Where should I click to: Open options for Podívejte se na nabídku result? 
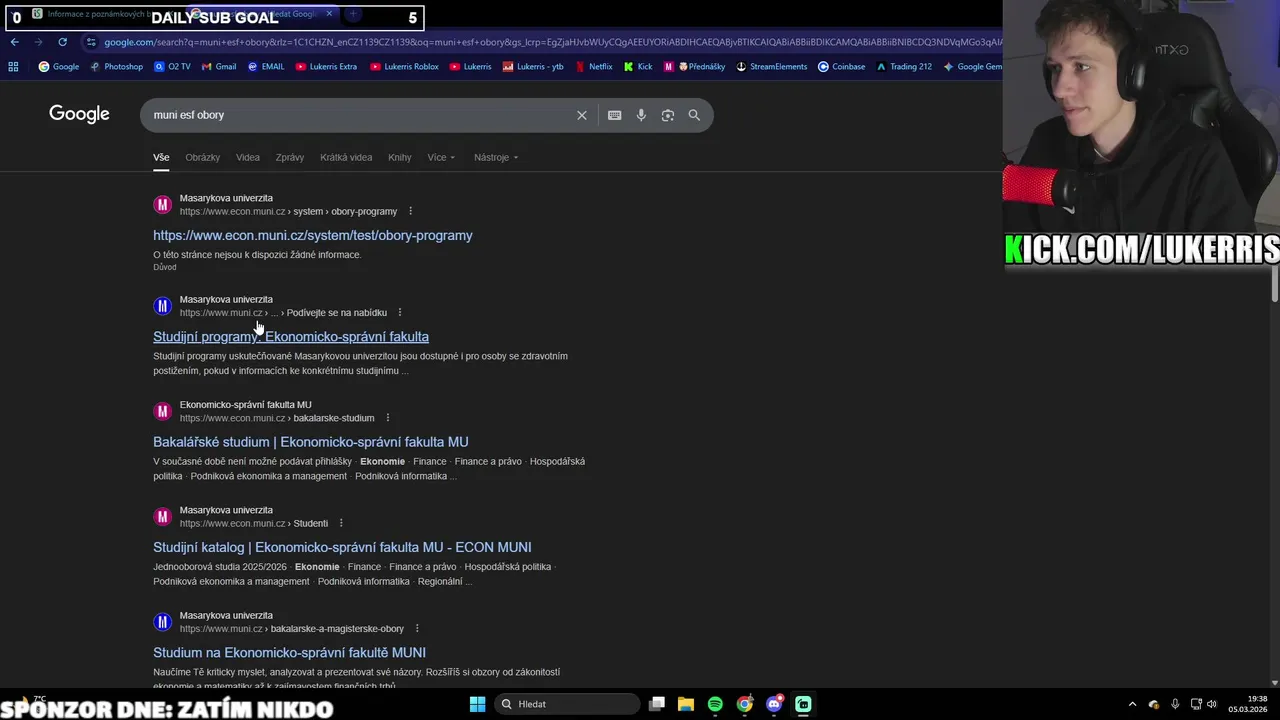pos(400,313)
